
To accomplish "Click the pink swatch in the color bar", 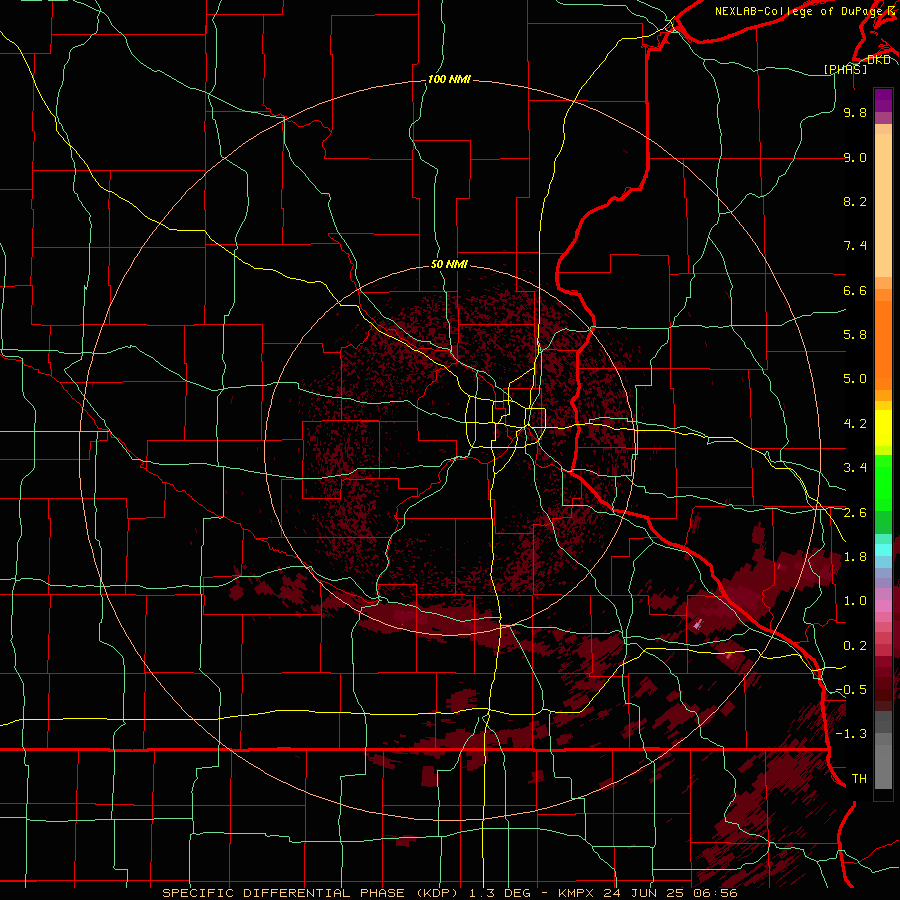I will tap(883, 606).
